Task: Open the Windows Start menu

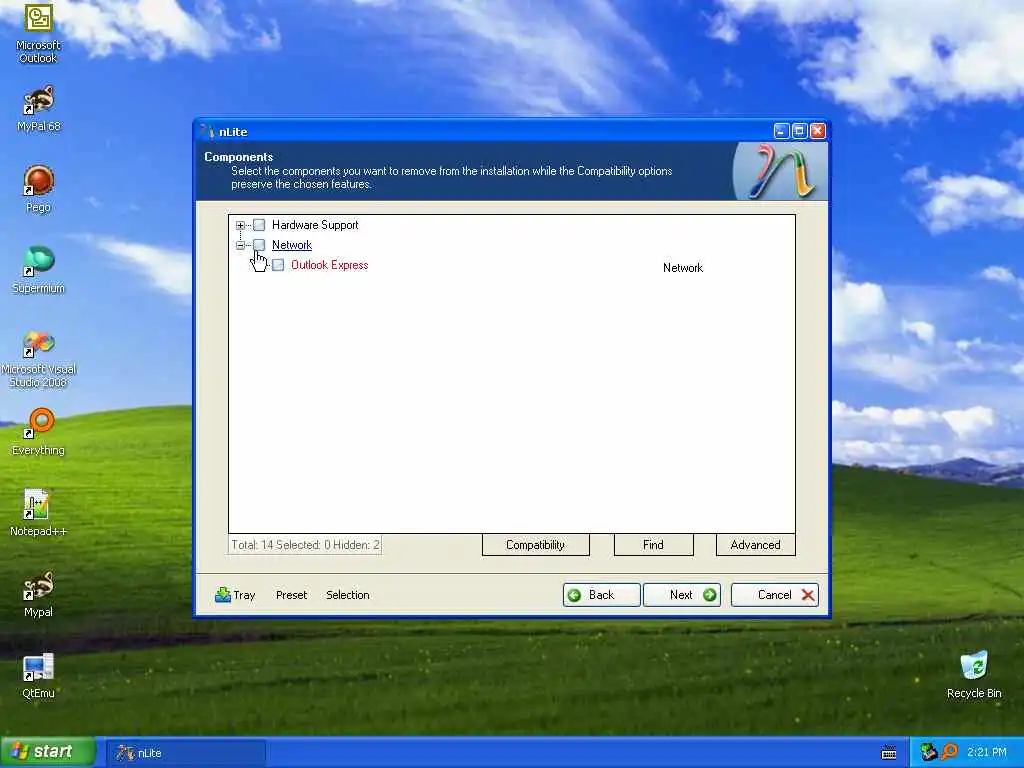Action: point(48,752)
